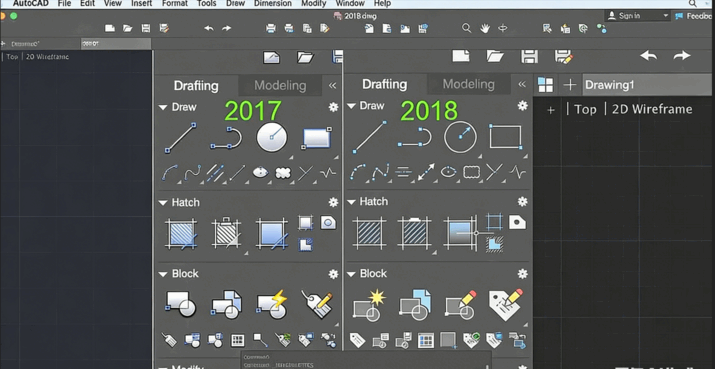Open the Sign In dropdown
The width and height of the screenshot is (715, 369).
coord(636,16)
